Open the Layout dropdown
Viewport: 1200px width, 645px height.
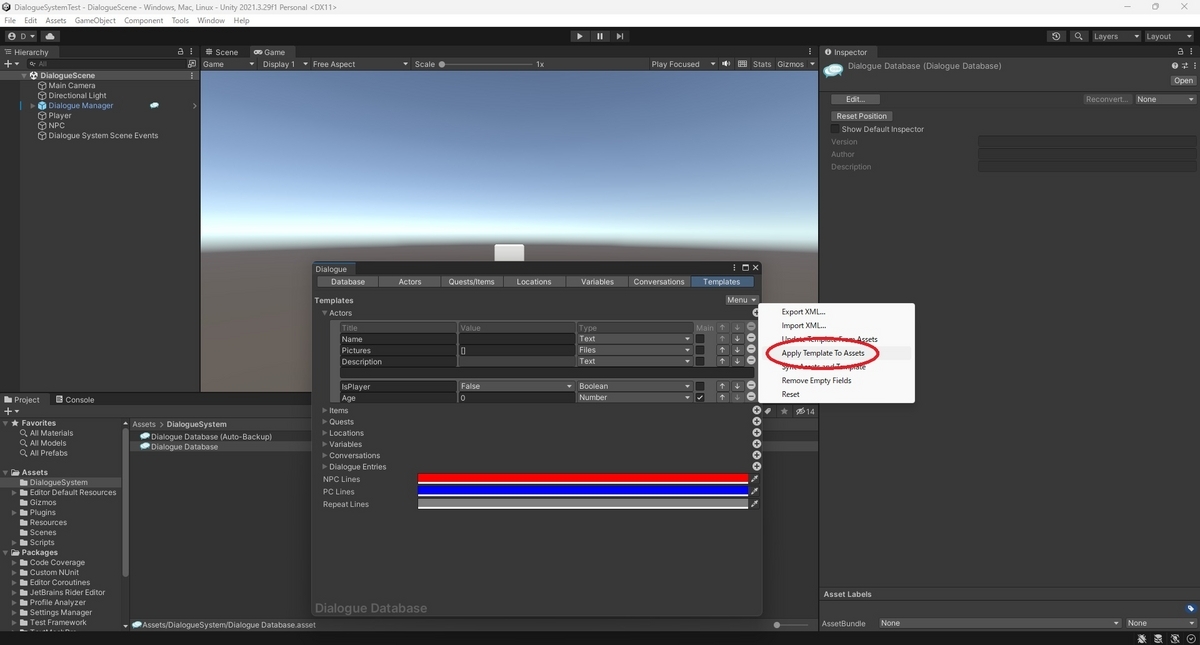[1168, 36]
